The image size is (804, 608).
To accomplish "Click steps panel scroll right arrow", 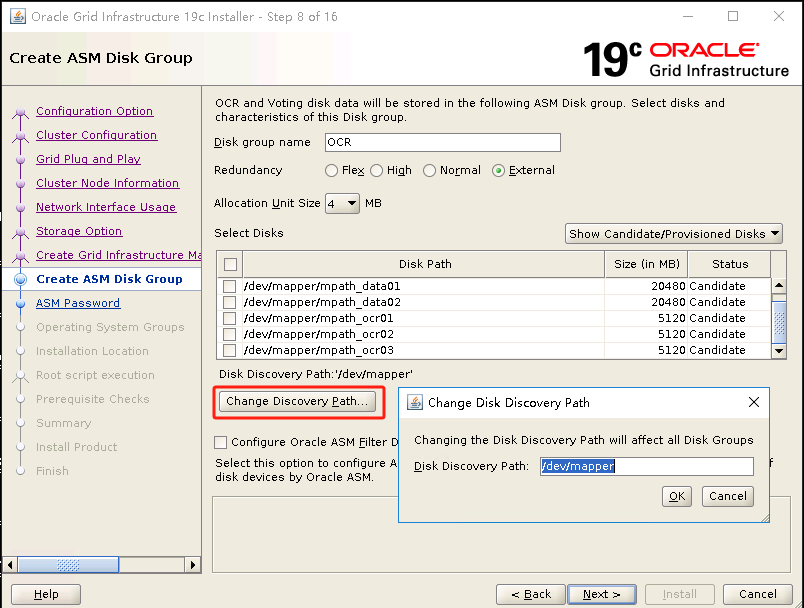I will pyautogui.click(x=193, y=565).
